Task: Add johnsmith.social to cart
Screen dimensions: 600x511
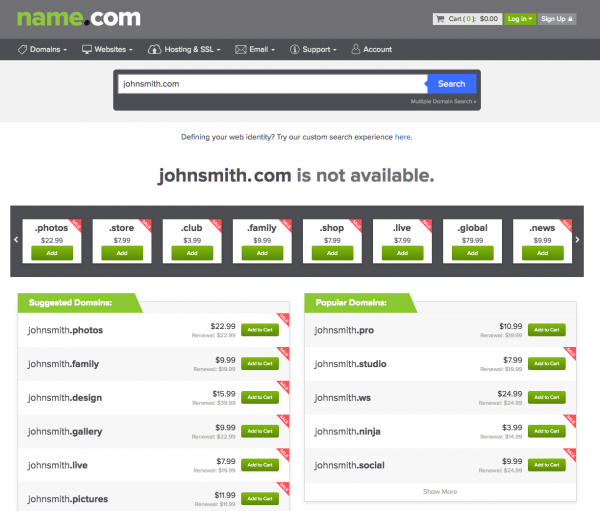Action: (547, 465)
